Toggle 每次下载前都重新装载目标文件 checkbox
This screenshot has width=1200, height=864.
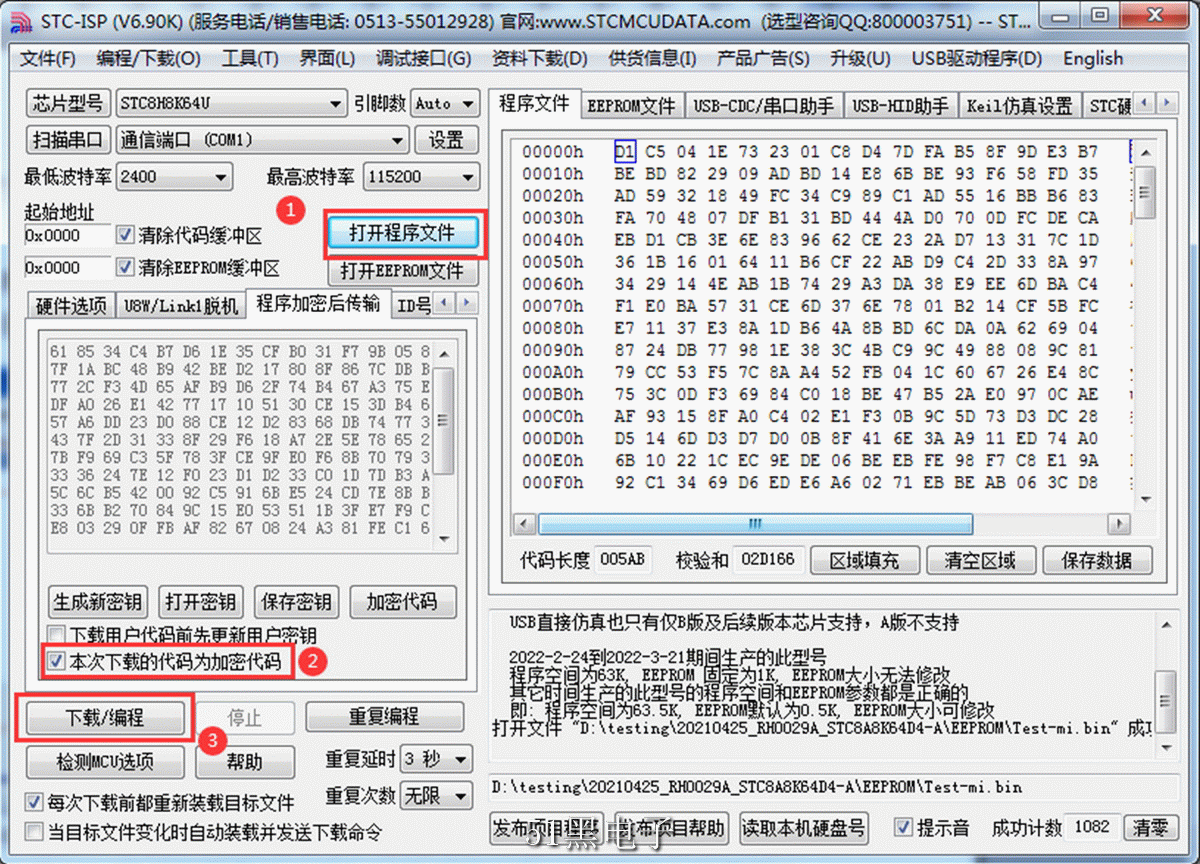pos(34,802)
